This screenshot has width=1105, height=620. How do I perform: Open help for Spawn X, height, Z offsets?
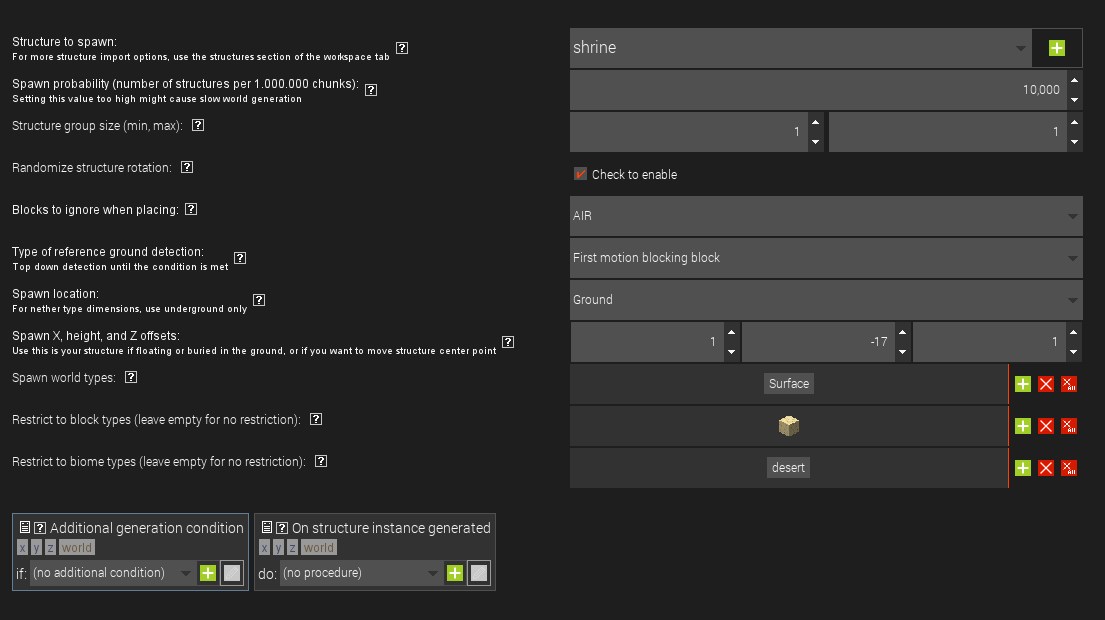pyautogui.click(x=508, y=342)
